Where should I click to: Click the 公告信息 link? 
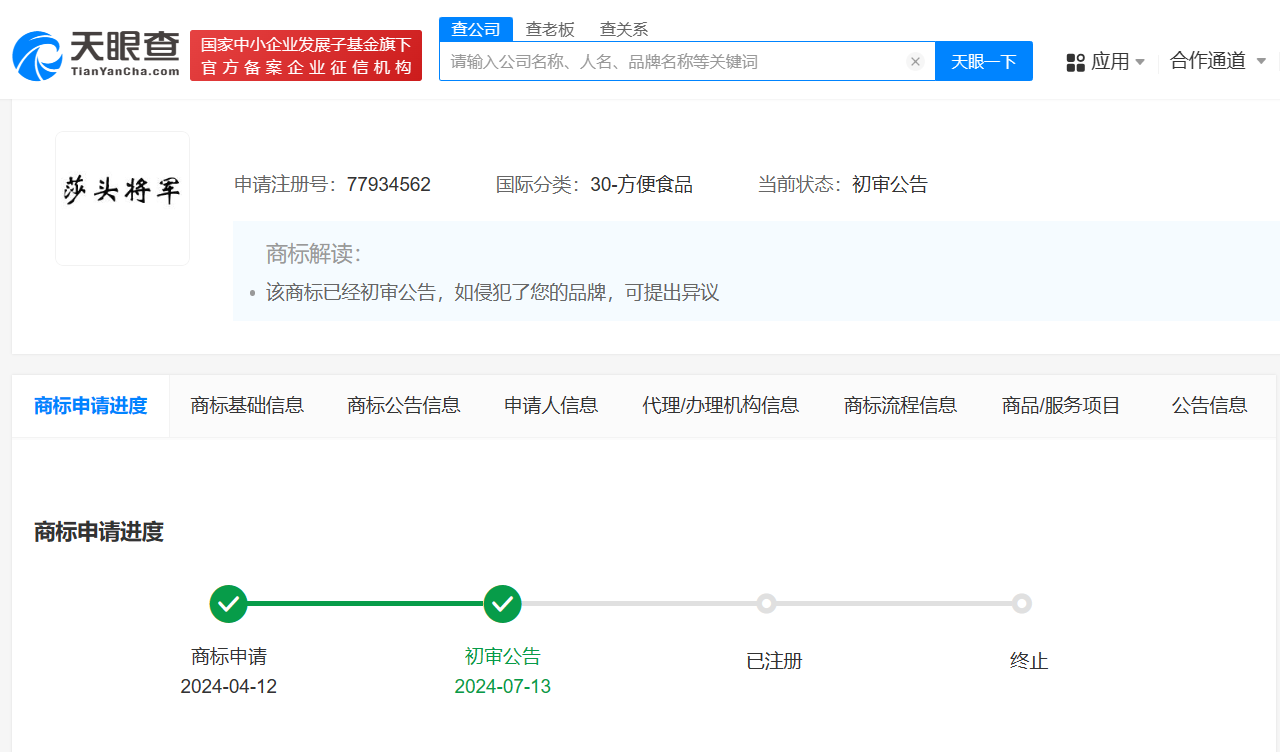coord(1209,405)
